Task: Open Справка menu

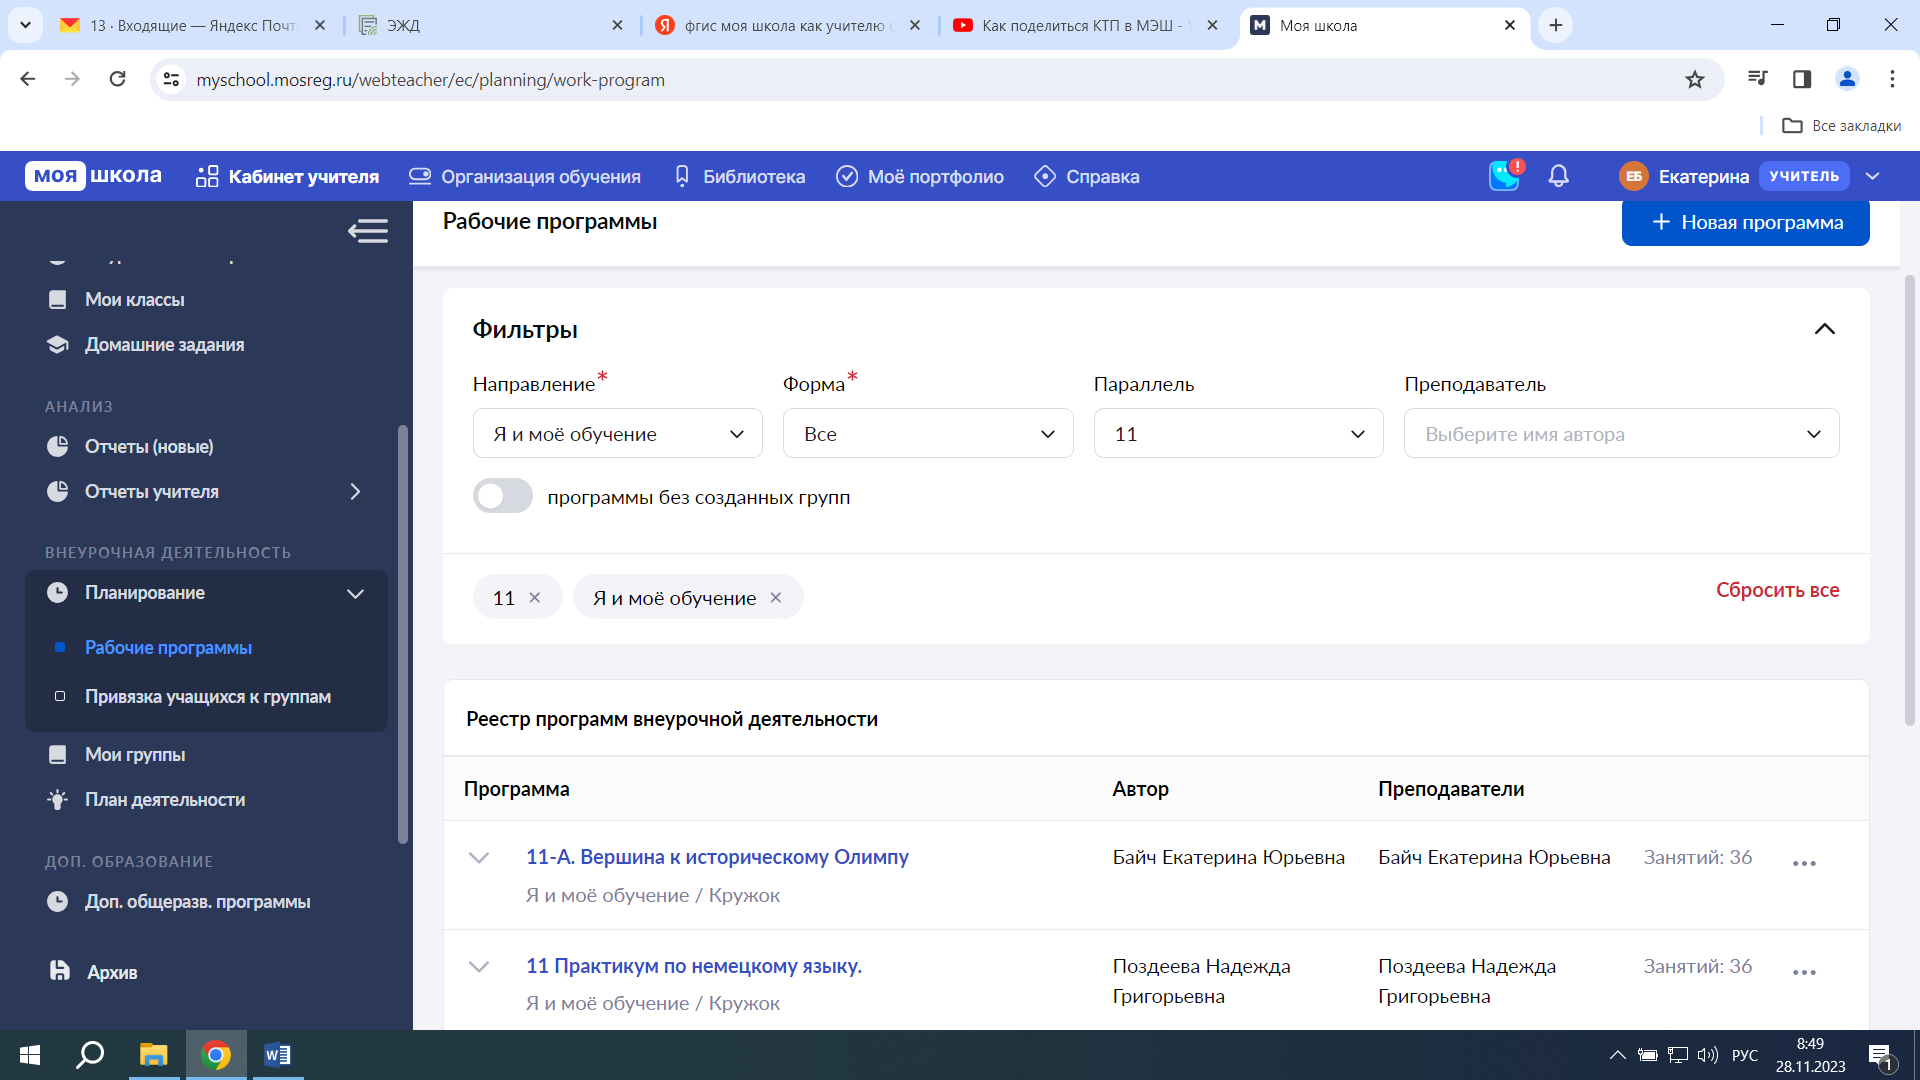Action: [x=1087, y=176]
